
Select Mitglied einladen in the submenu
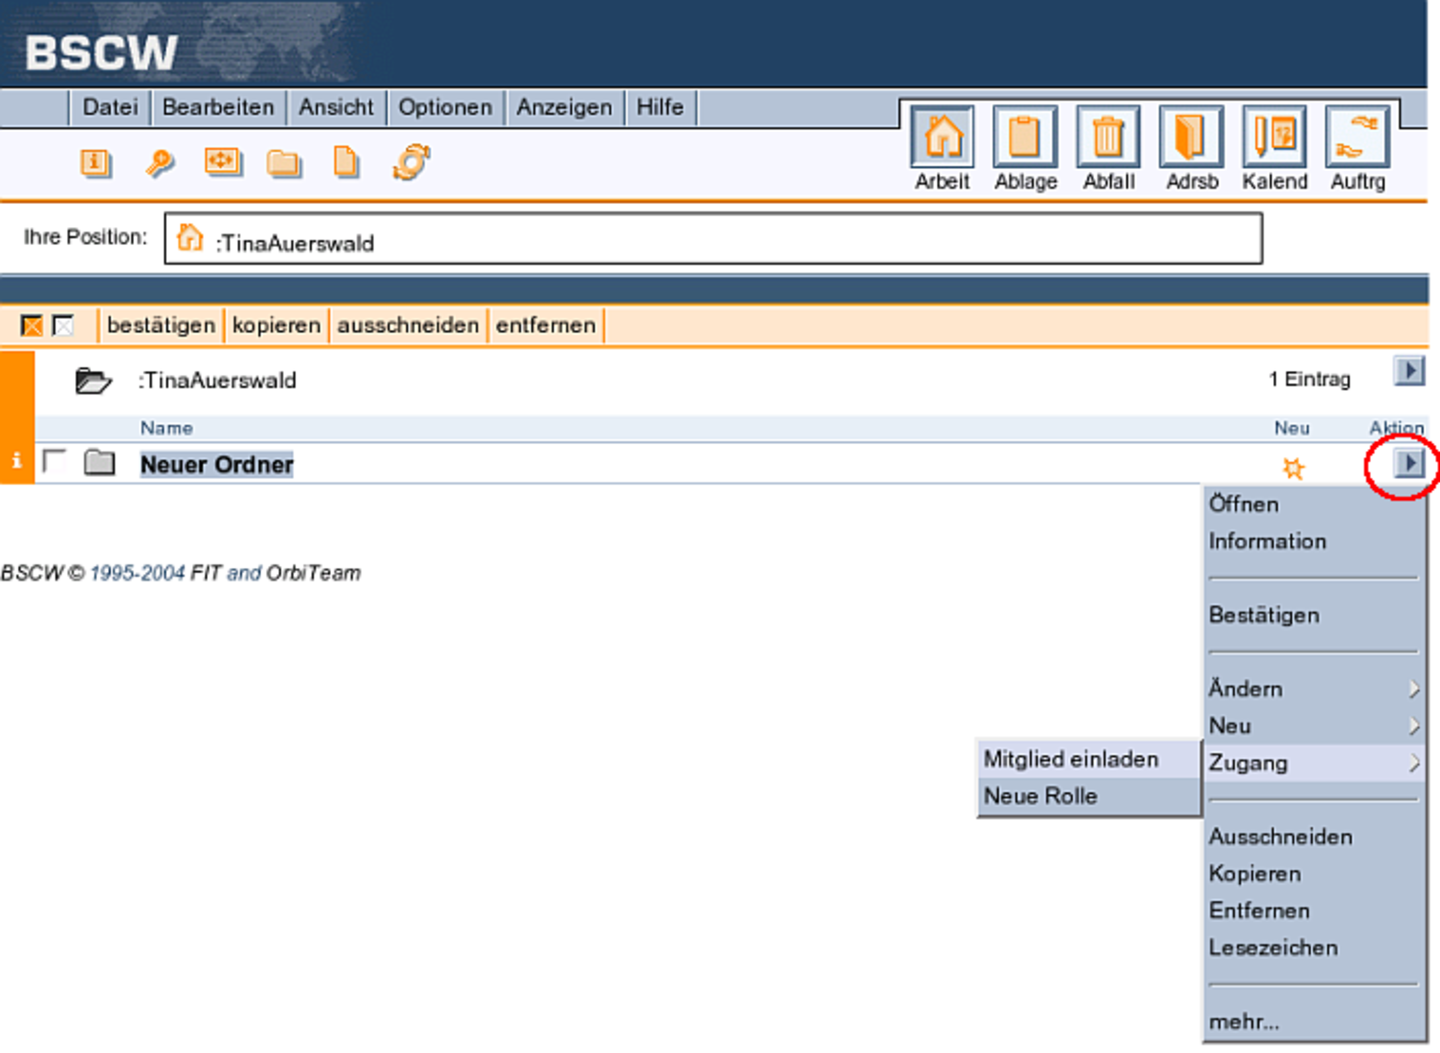click(x=1089, y=759)
